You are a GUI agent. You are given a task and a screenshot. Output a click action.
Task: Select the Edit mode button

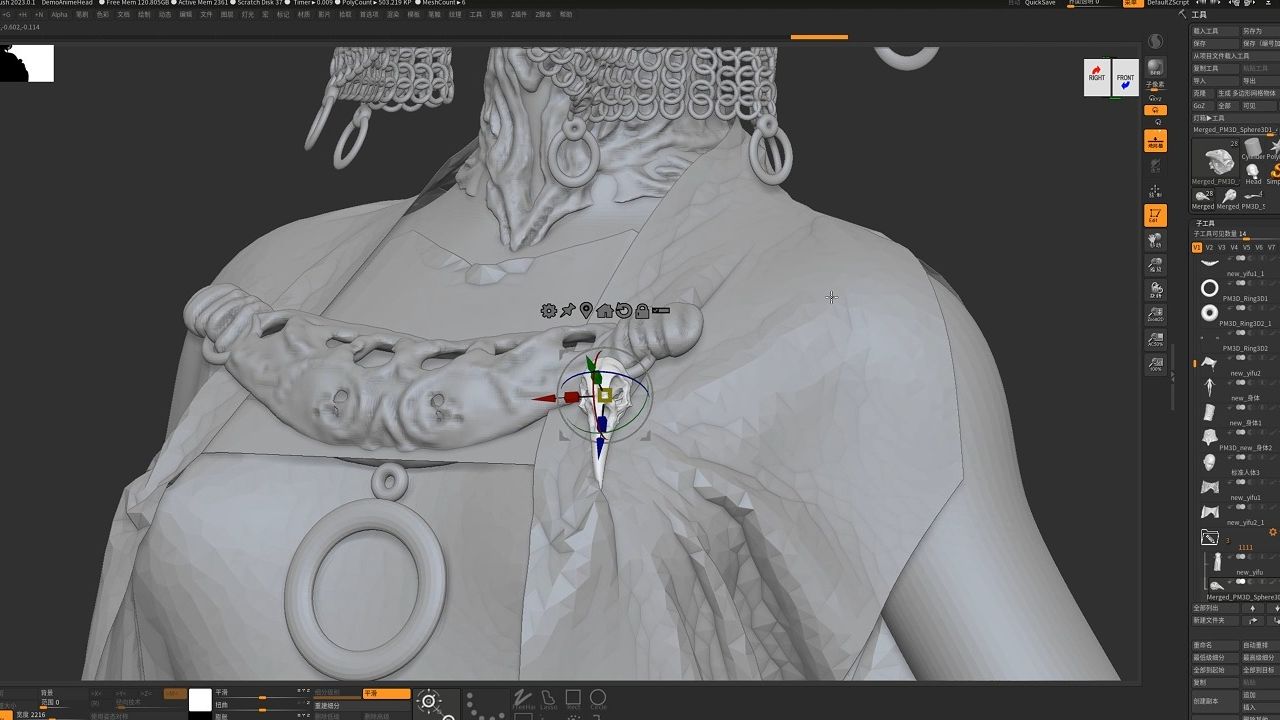click(1155, 215)
